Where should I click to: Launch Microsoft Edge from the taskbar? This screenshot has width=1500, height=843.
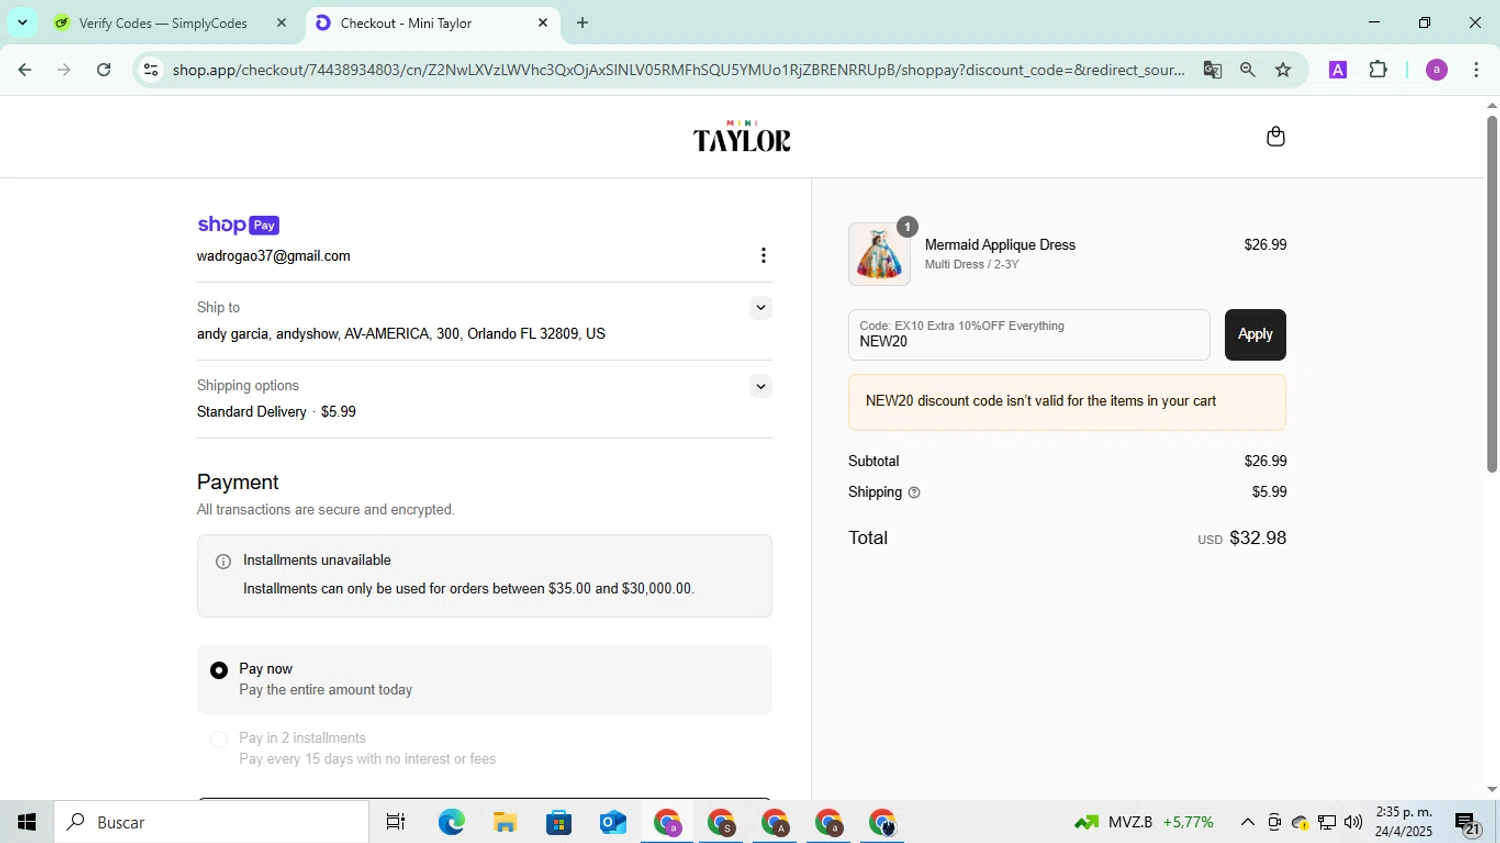[451, 822]
